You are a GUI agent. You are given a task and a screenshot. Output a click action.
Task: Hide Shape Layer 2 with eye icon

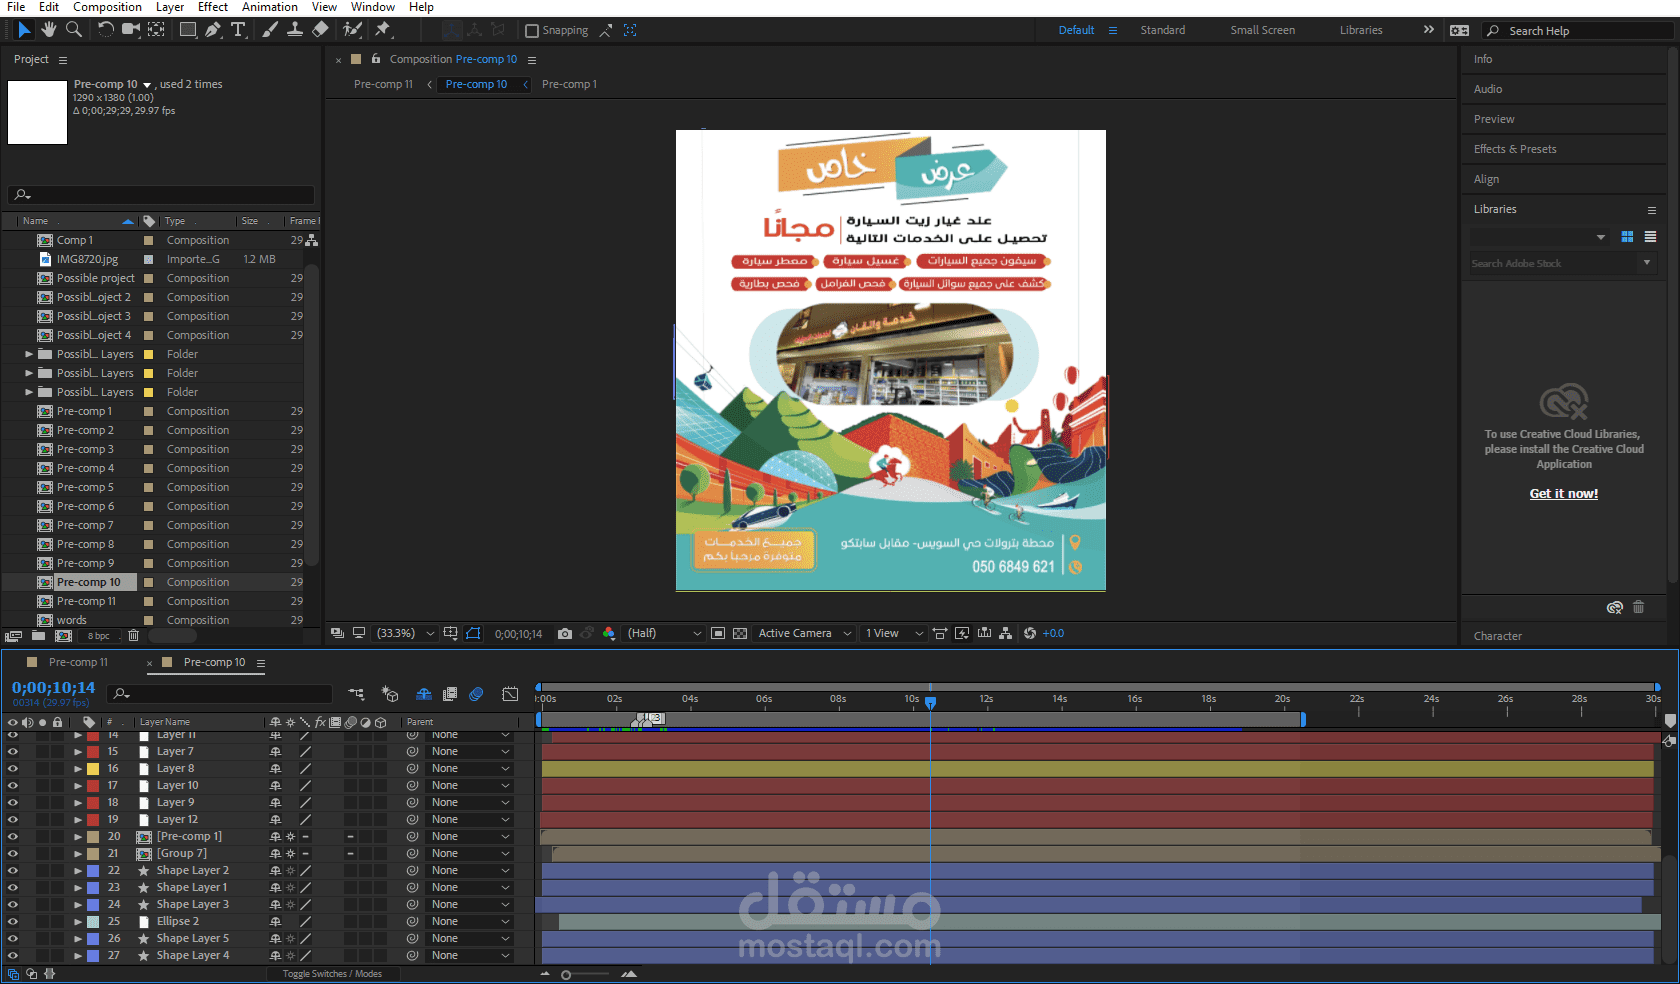(13, 870)
